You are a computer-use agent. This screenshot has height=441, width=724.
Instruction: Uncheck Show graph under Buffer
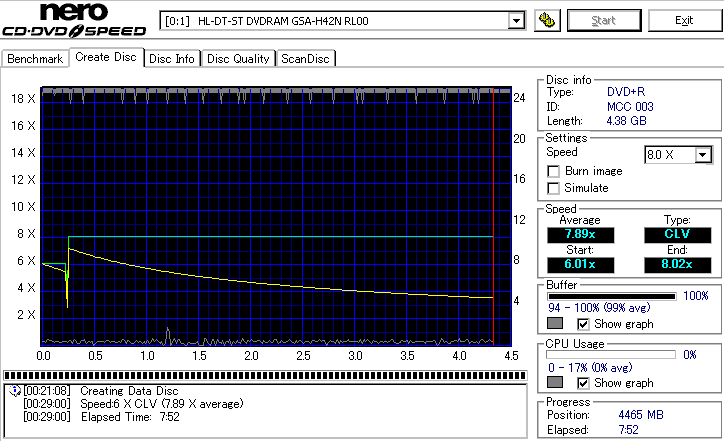coord(583,324)
